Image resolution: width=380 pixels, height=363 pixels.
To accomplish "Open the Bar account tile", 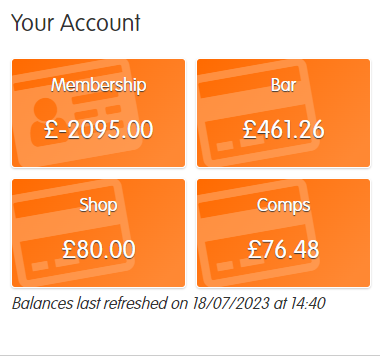I will 283,113.
